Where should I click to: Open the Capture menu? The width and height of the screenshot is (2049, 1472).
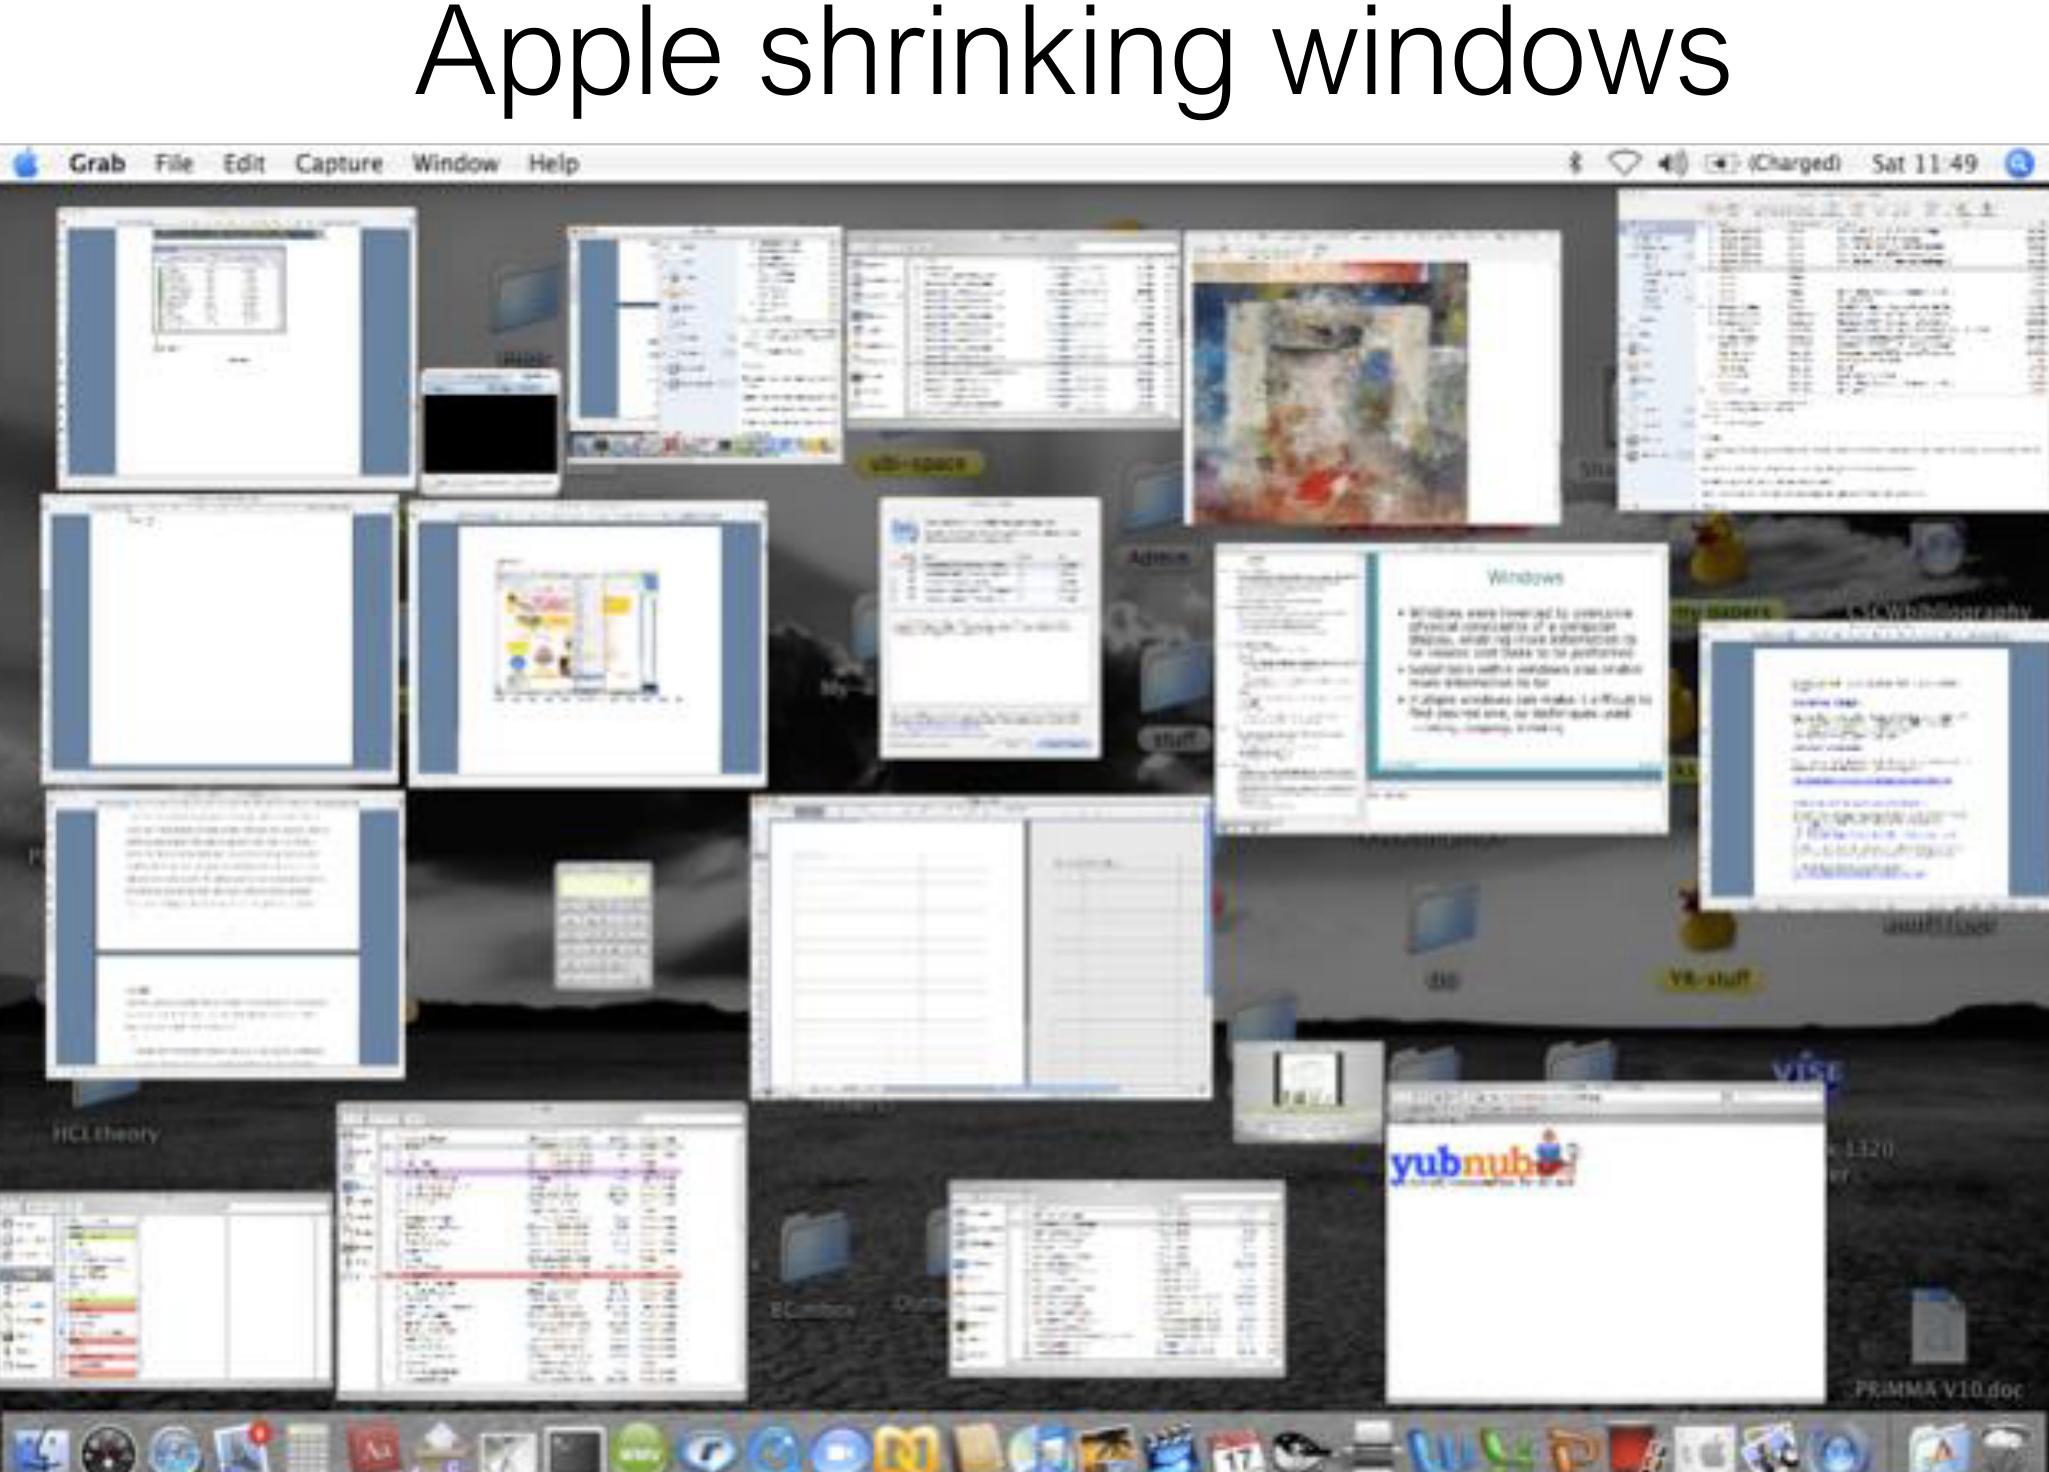[x=339, y=163]
